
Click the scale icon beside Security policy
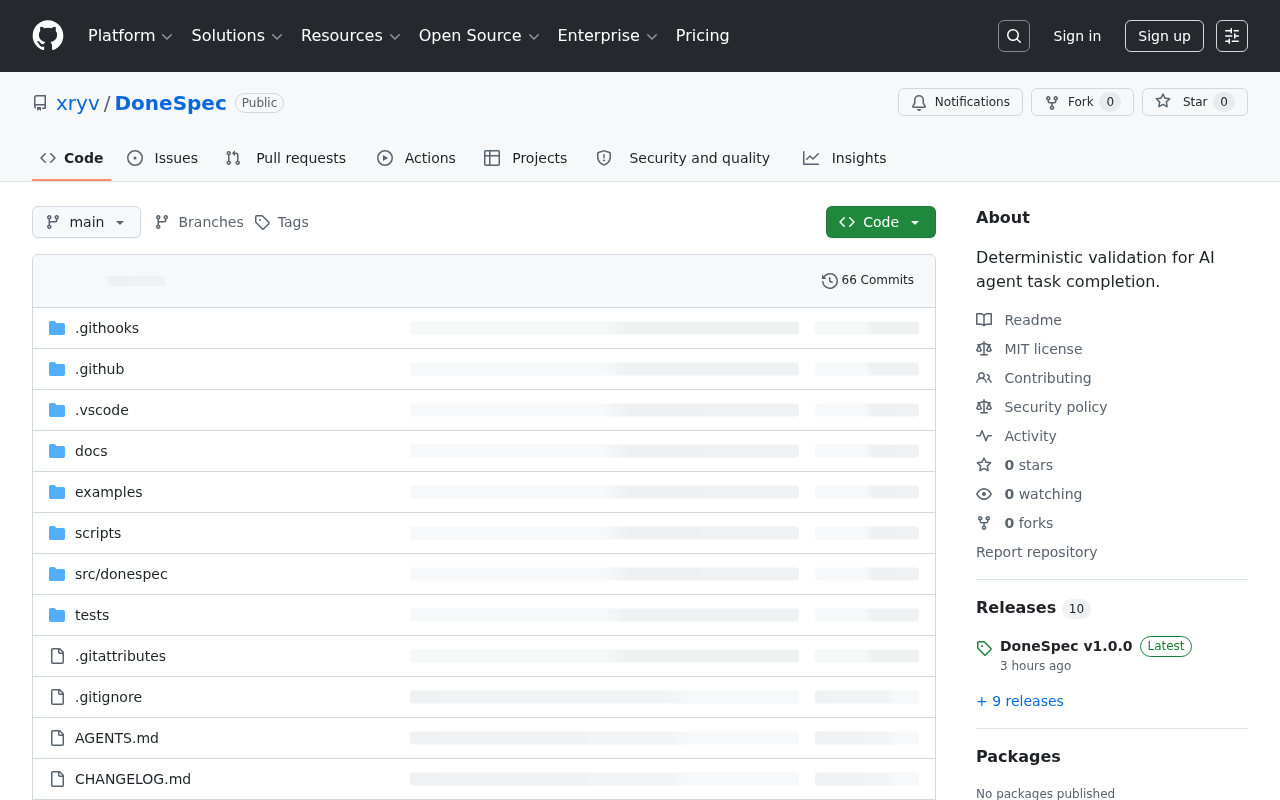tap(984, 407)
